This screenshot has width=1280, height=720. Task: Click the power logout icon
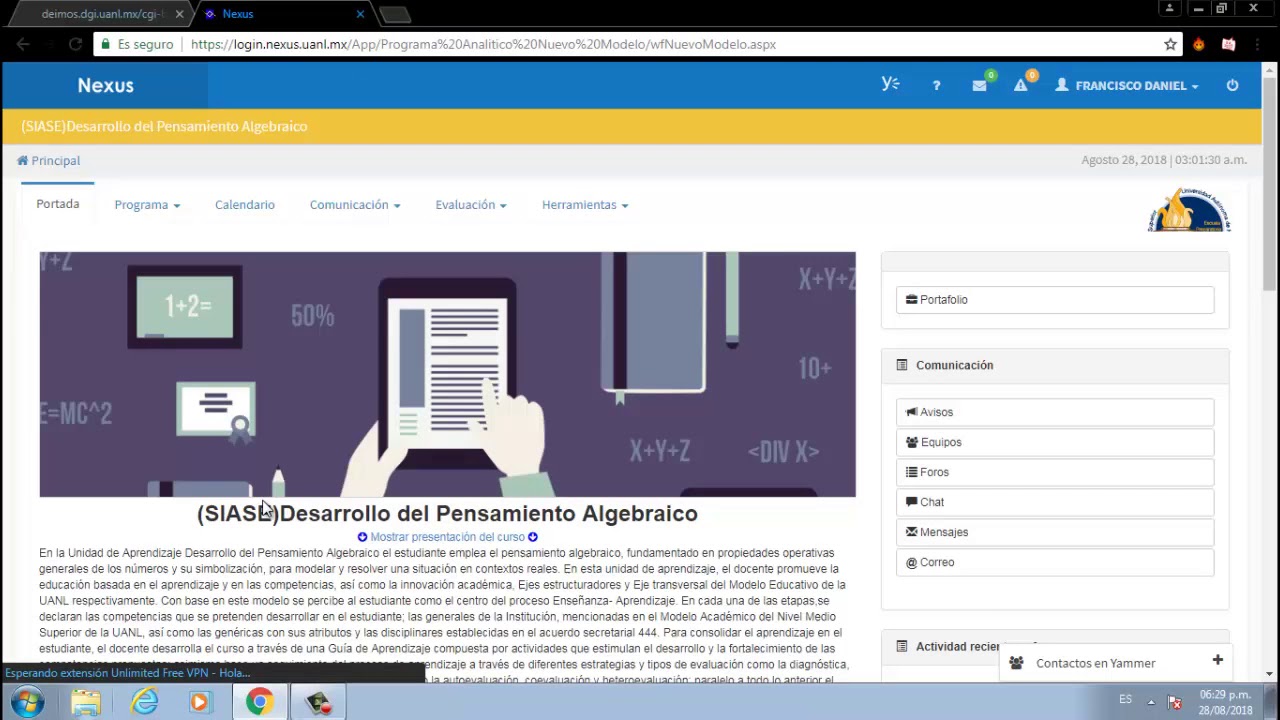[x=1232, y=85]
